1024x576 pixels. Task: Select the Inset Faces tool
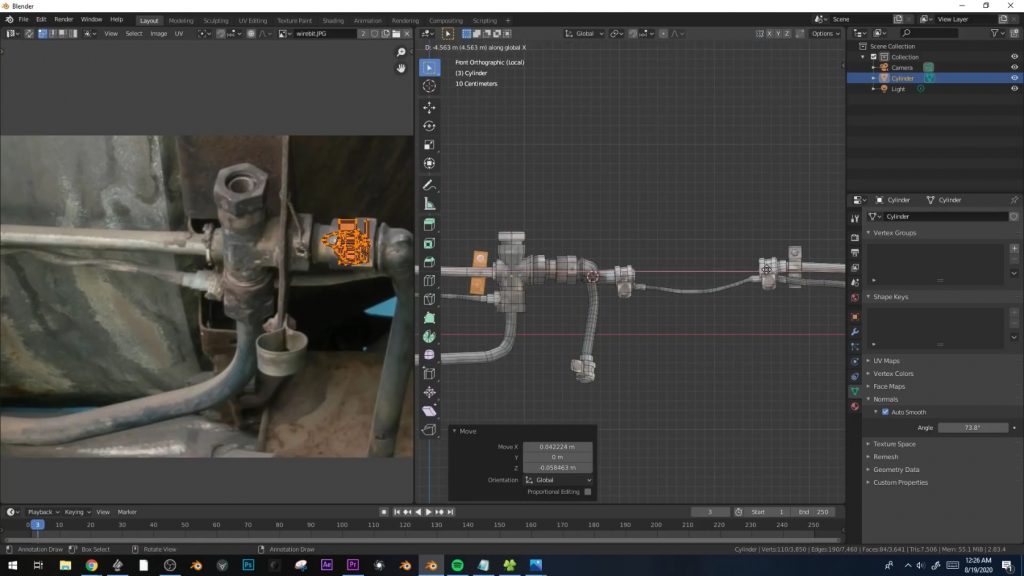pyautogui.click(x=429, y=244)
